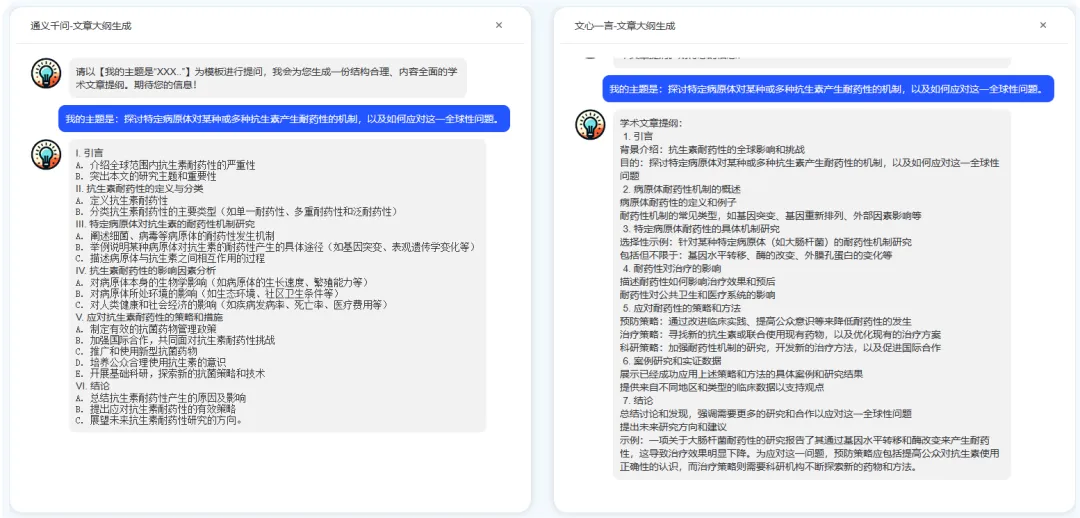Click line 描述病原体与抗生素之间相互作用的过程

(170, 259)
